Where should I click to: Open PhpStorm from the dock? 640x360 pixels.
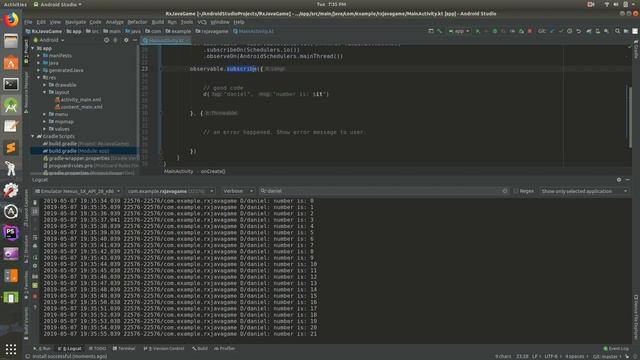tap(11, 233)
